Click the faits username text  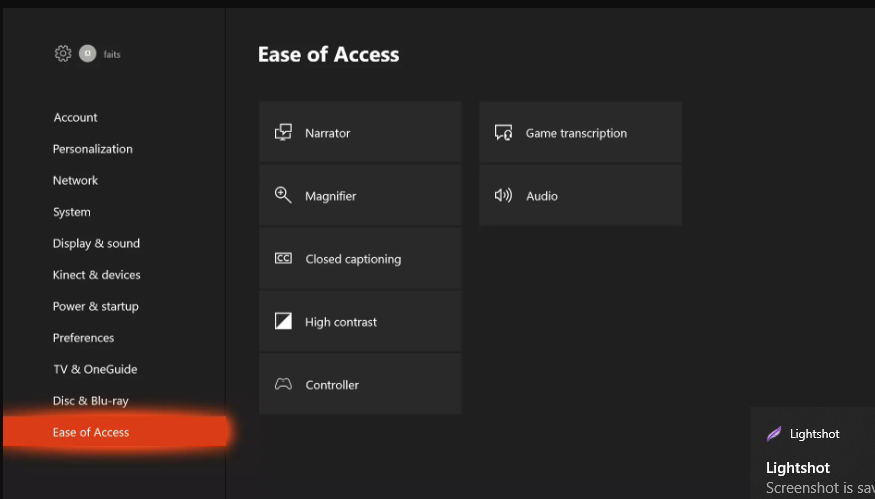tap(112, 54)
